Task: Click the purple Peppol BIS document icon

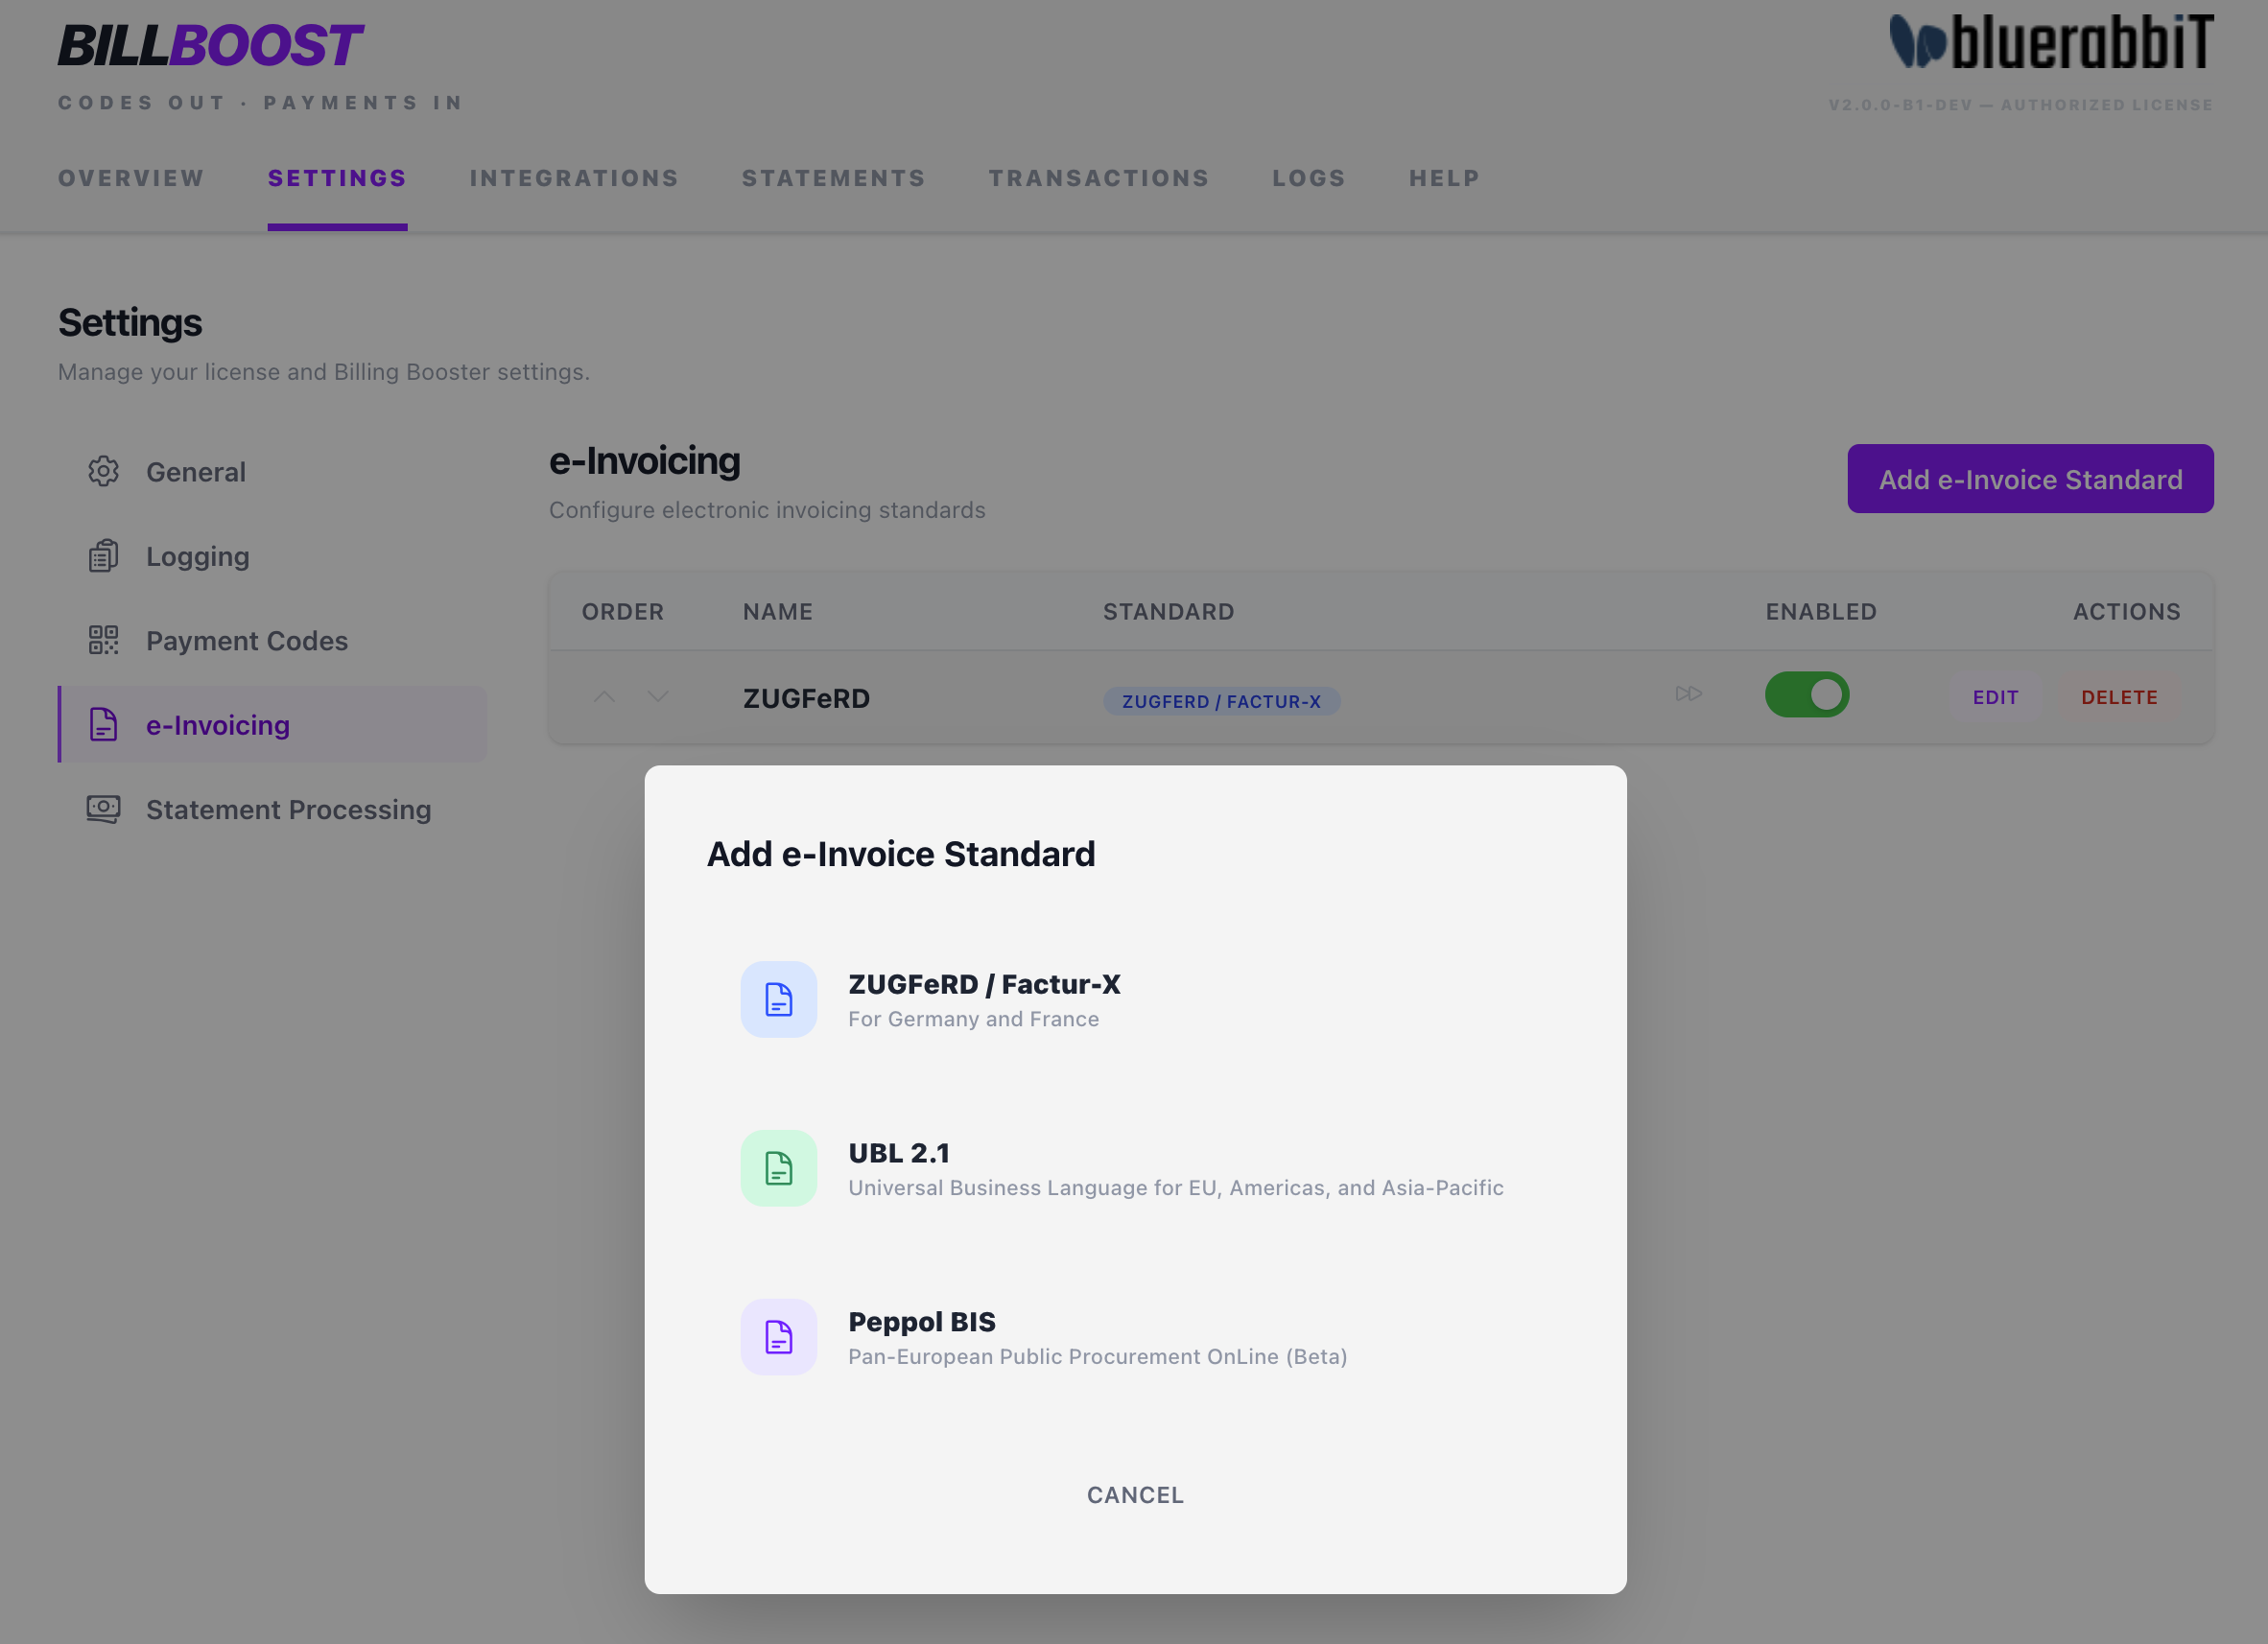Action: (x=778, y=1337)
